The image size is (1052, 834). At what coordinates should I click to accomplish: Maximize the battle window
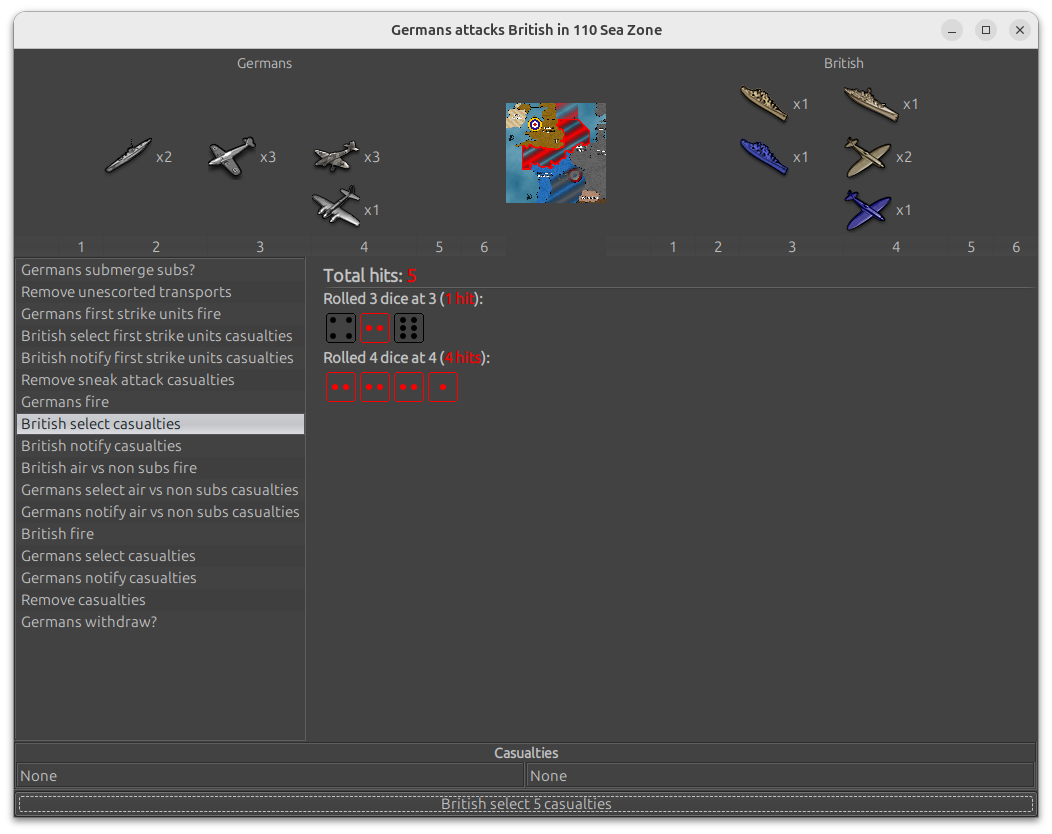pyautogui.click(x=986, y=30)
